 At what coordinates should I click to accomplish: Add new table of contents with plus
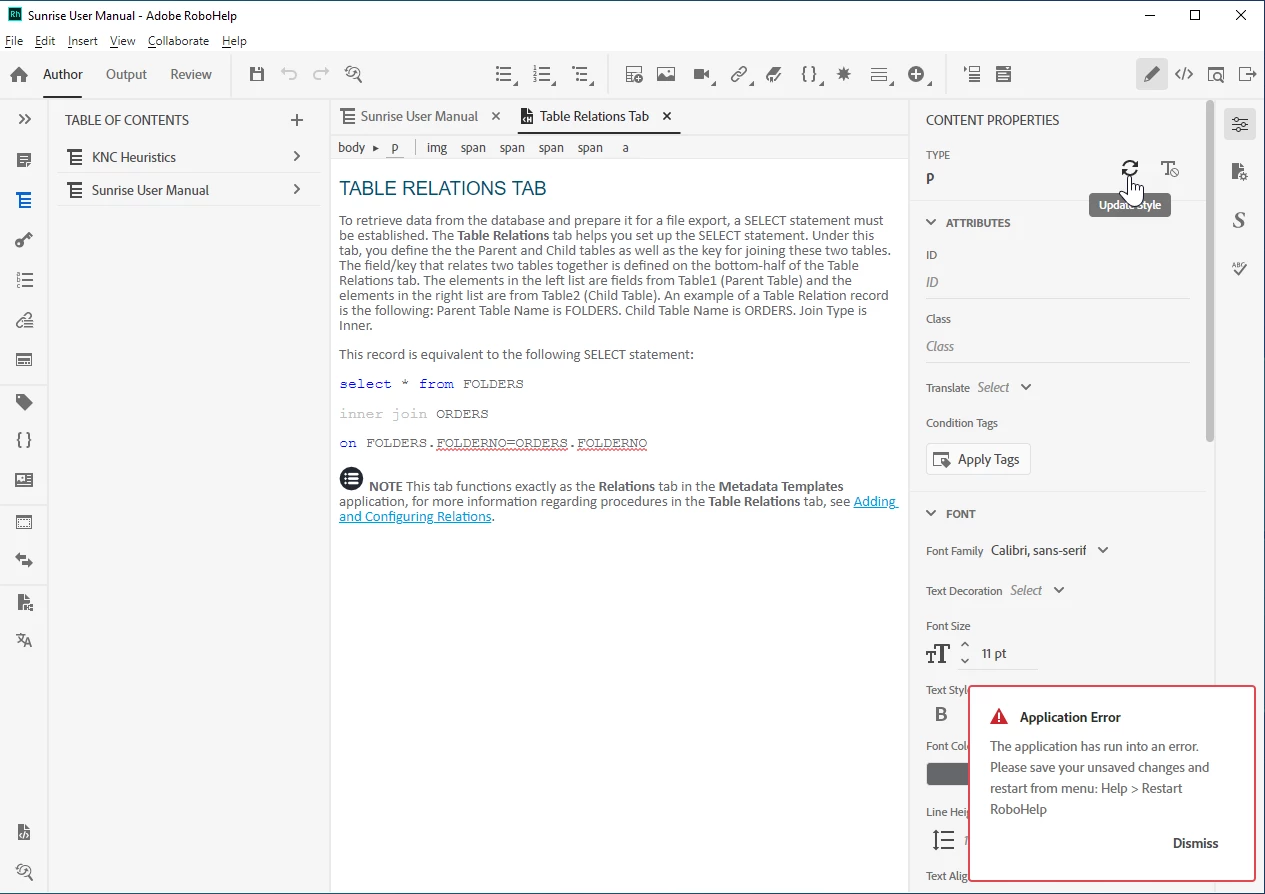(x=297, y=120)
